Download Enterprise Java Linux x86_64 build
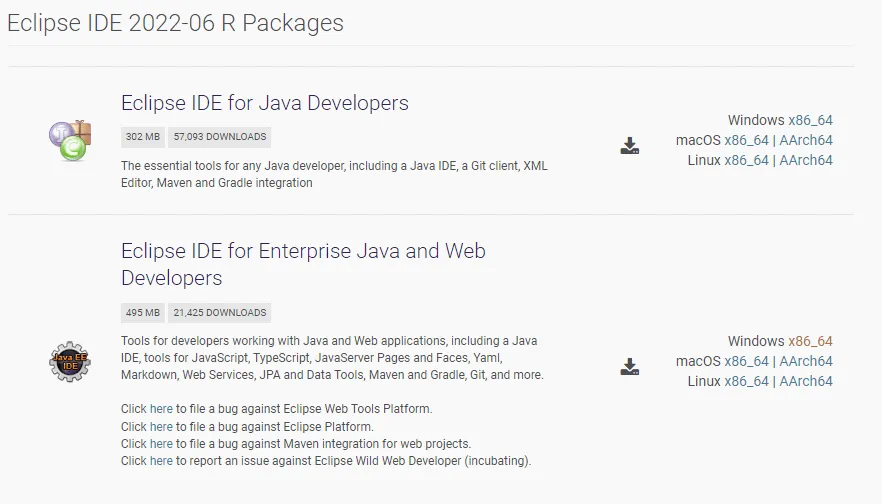 746,381
